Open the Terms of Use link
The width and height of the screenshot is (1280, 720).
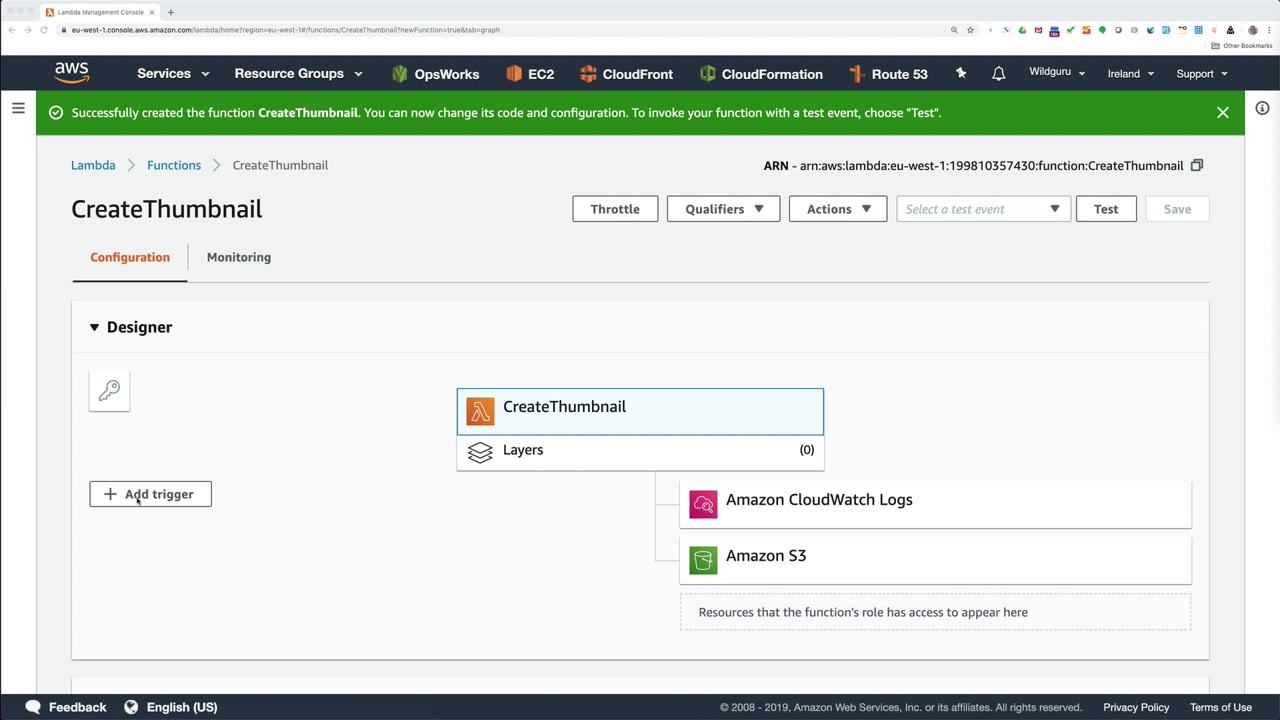tap(1221, 707)
